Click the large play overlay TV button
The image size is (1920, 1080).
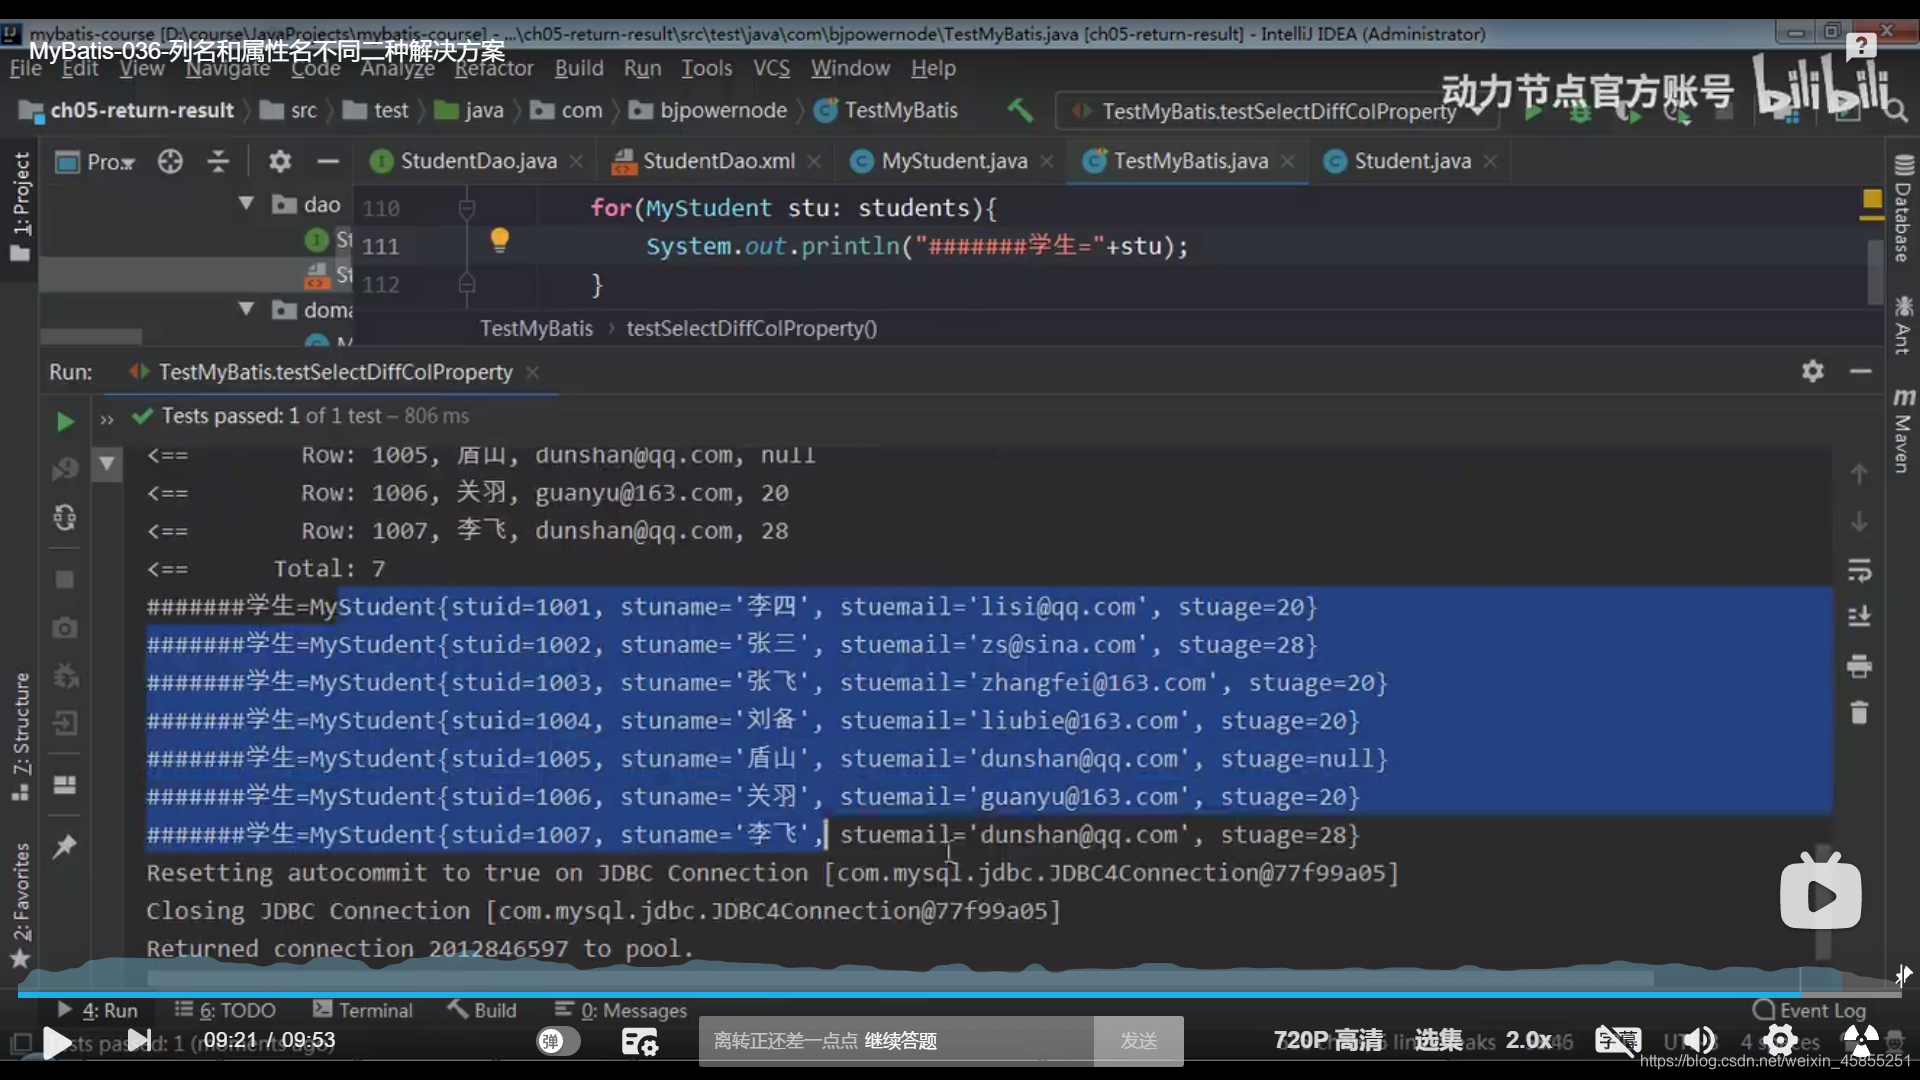pyautogui.click(x=1820, y=890)
